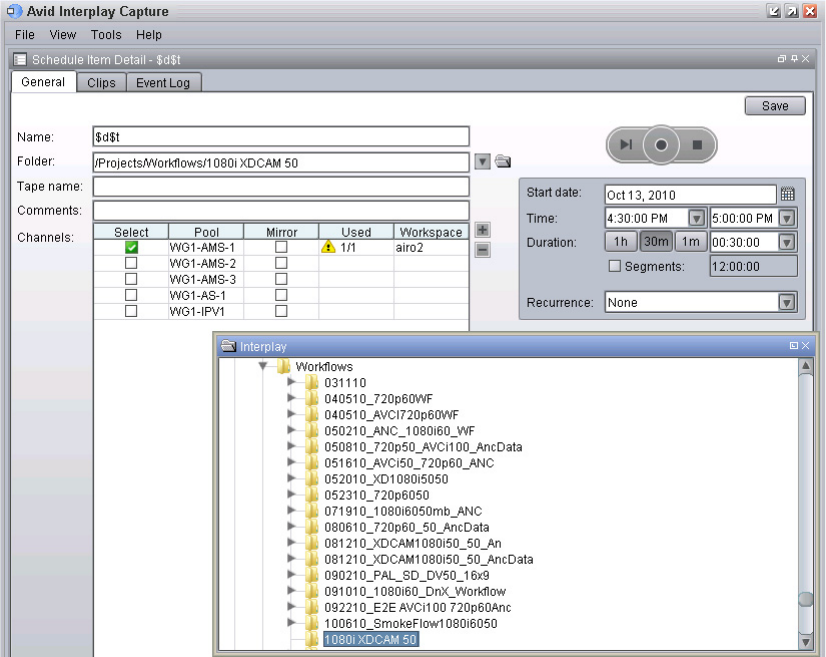Viewport: 826px width, 657px height.
Task: Sort channels by Pool column header
Action: (206, 232)
